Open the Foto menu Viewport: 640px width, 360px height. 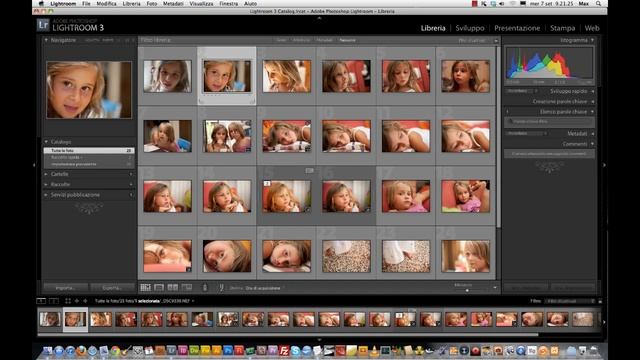pos(152,3)
